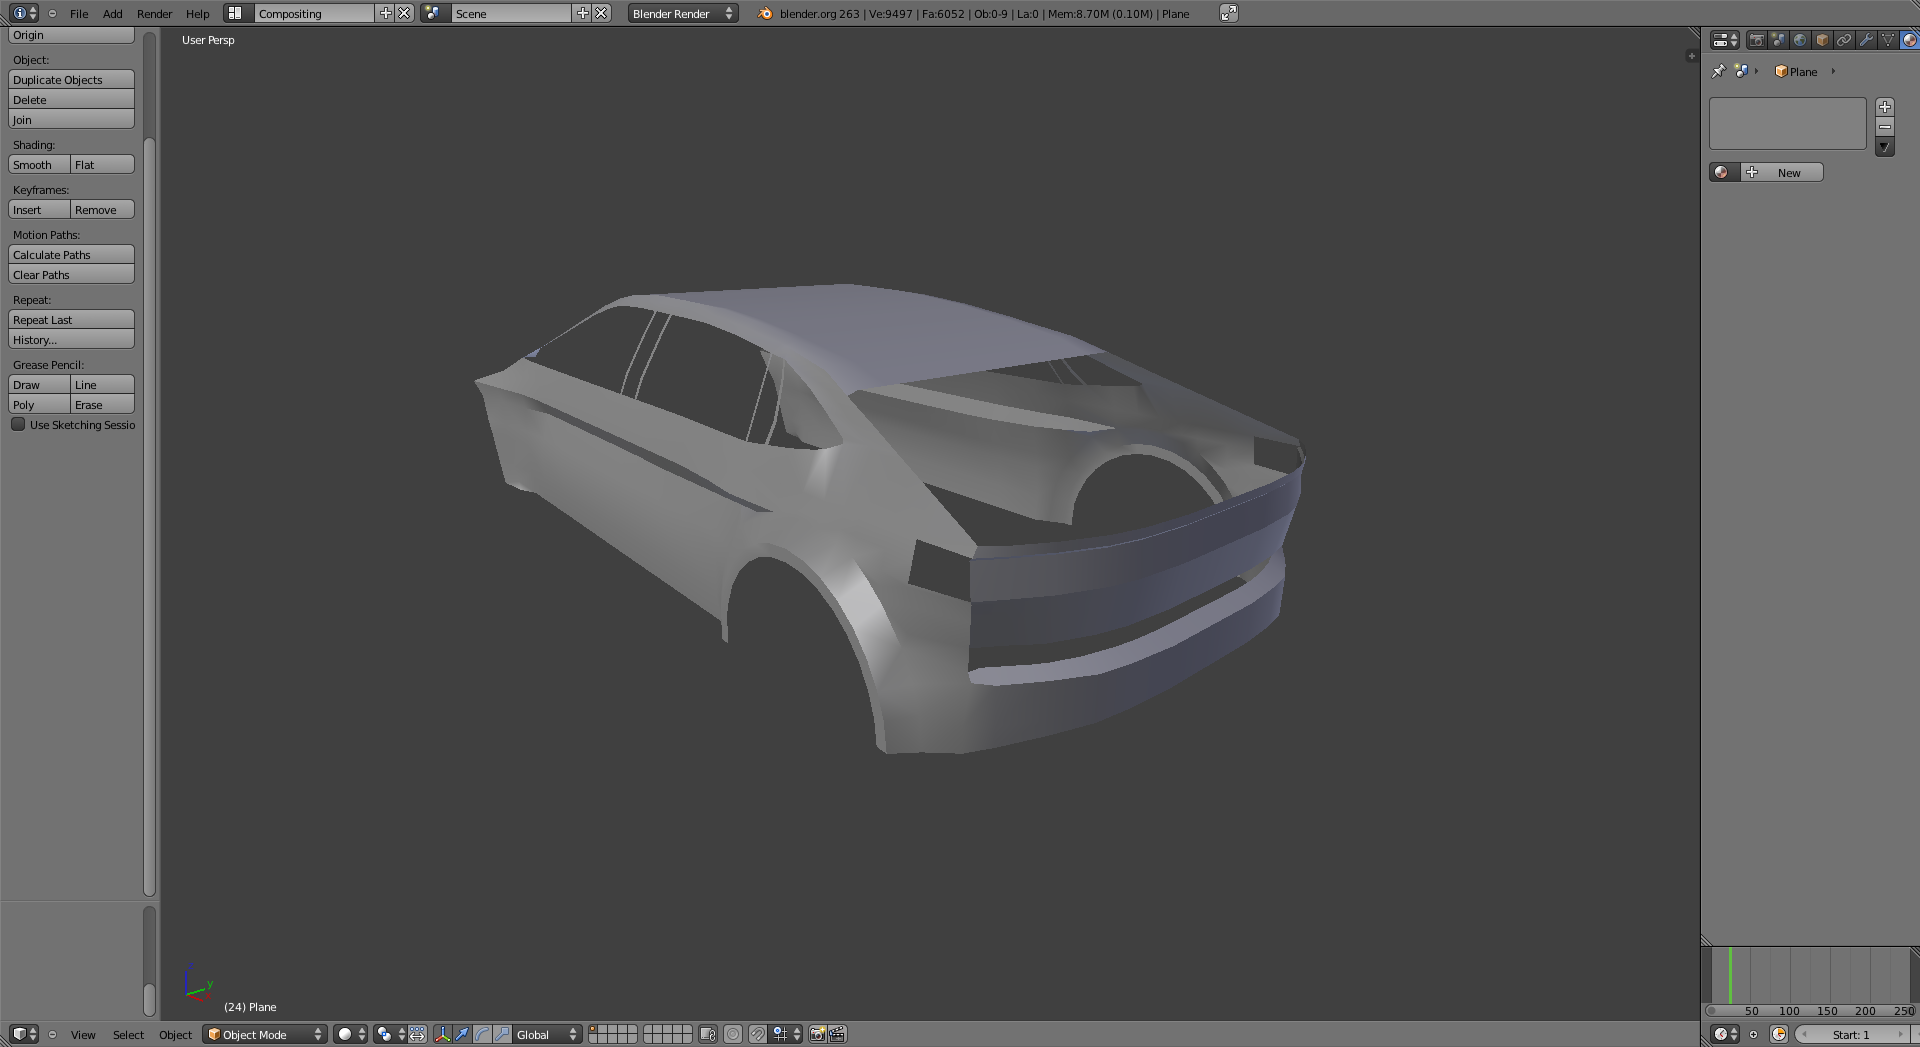Select the Grease Pencil Erase tool
The image size is (1920, 1047).
click(102, 405)
